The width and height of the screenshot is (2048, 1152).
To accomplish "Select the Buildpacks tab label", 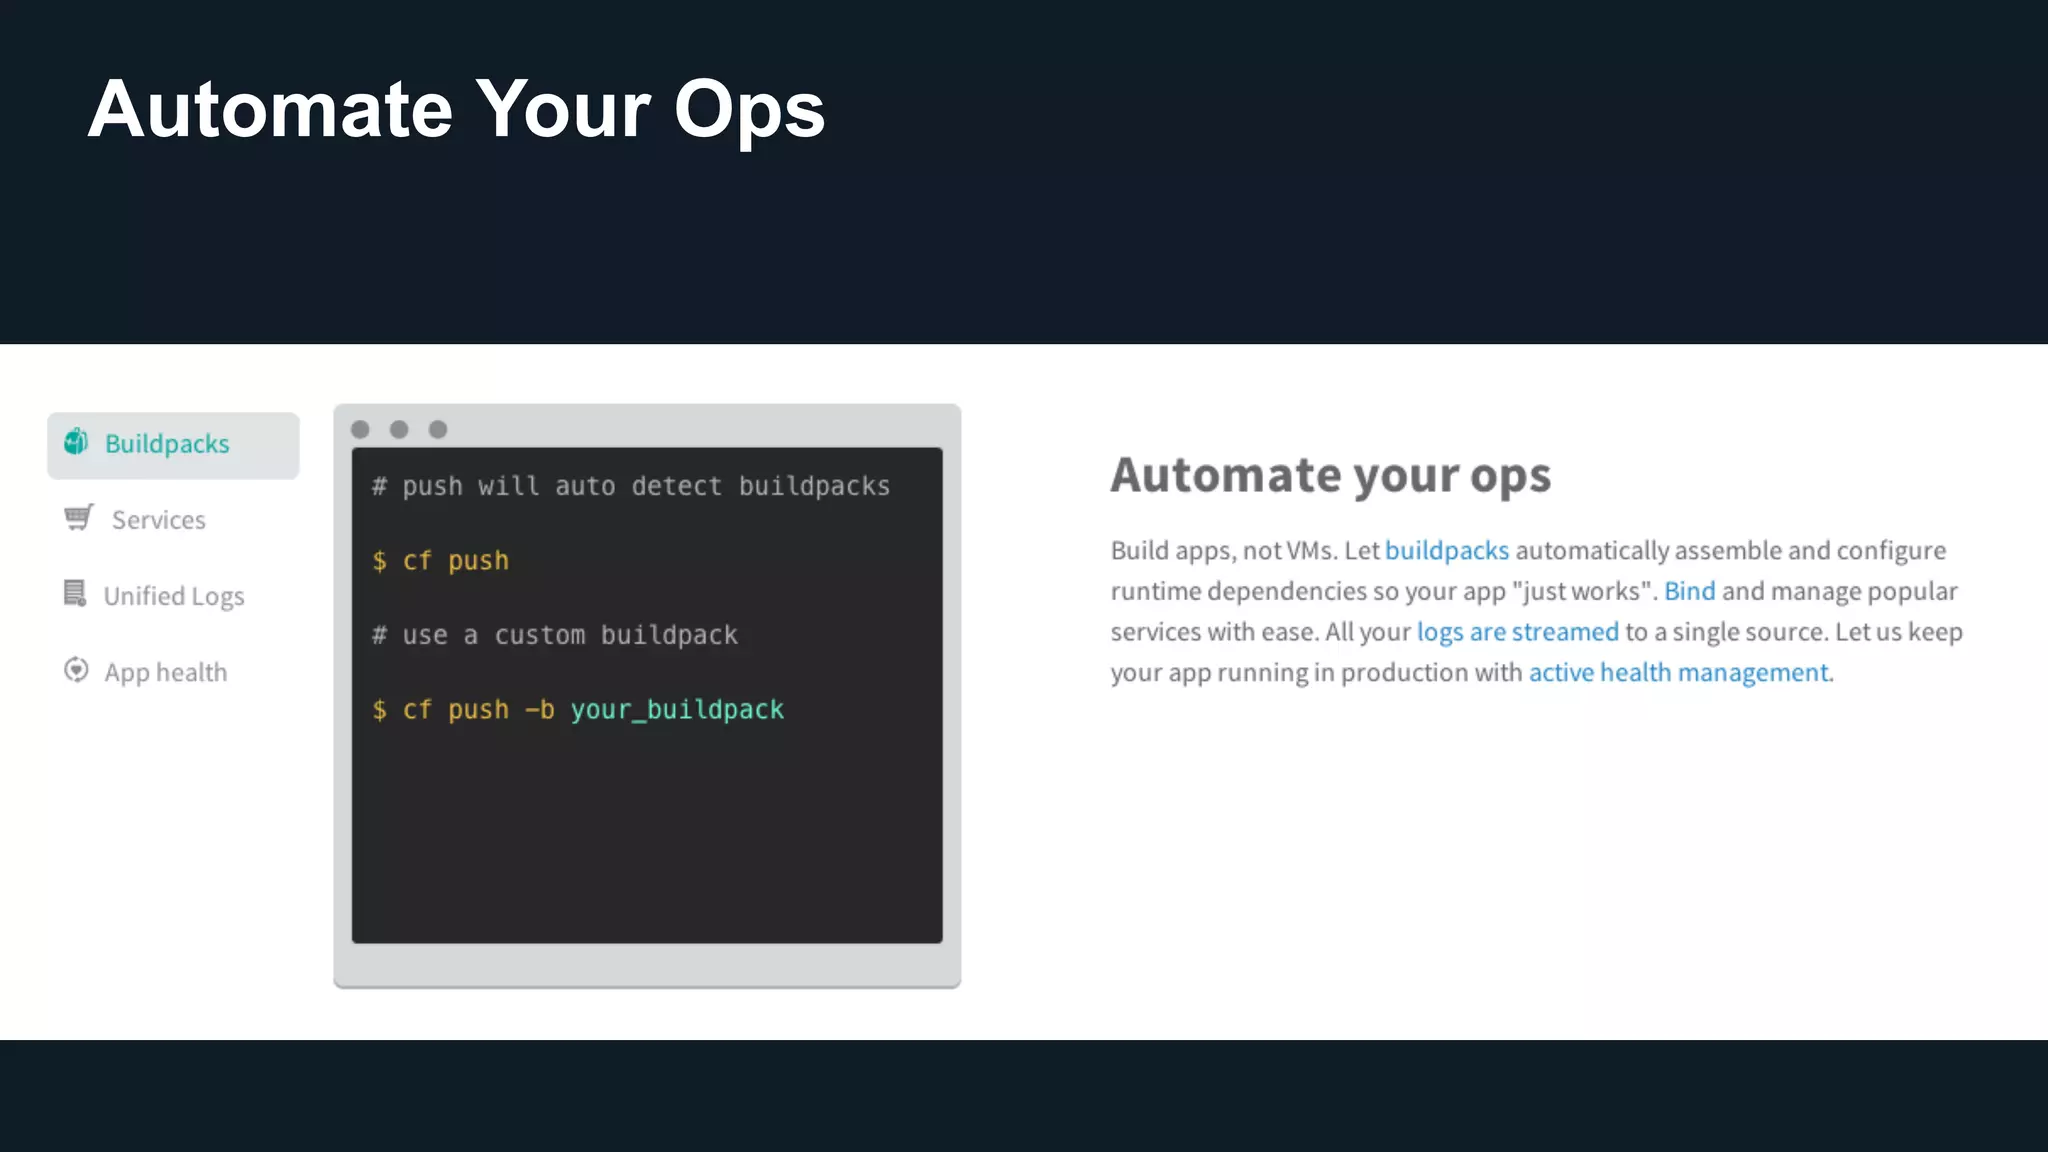I will [x=167, y=444].
